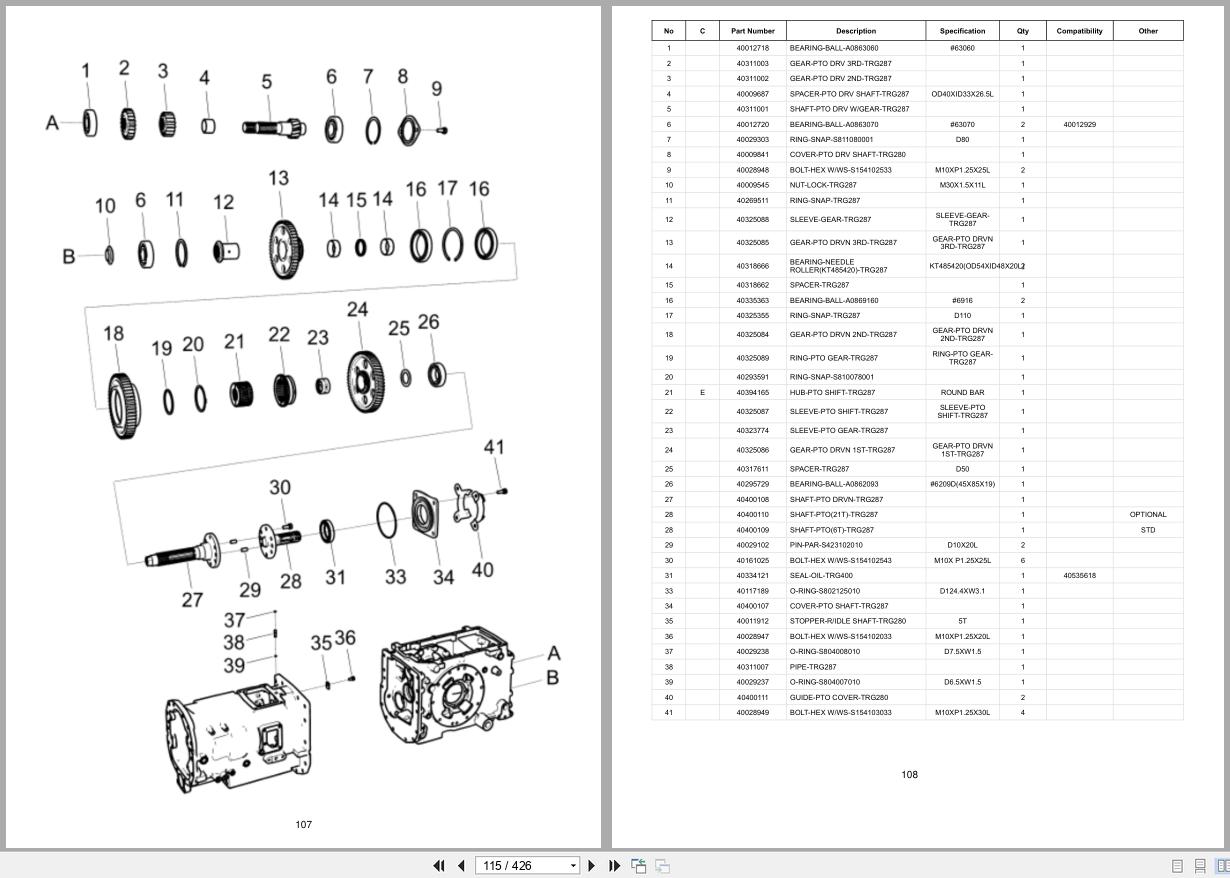
Task: Click the Other column header
Action: pyautogui.click(x=1148, y=31)
